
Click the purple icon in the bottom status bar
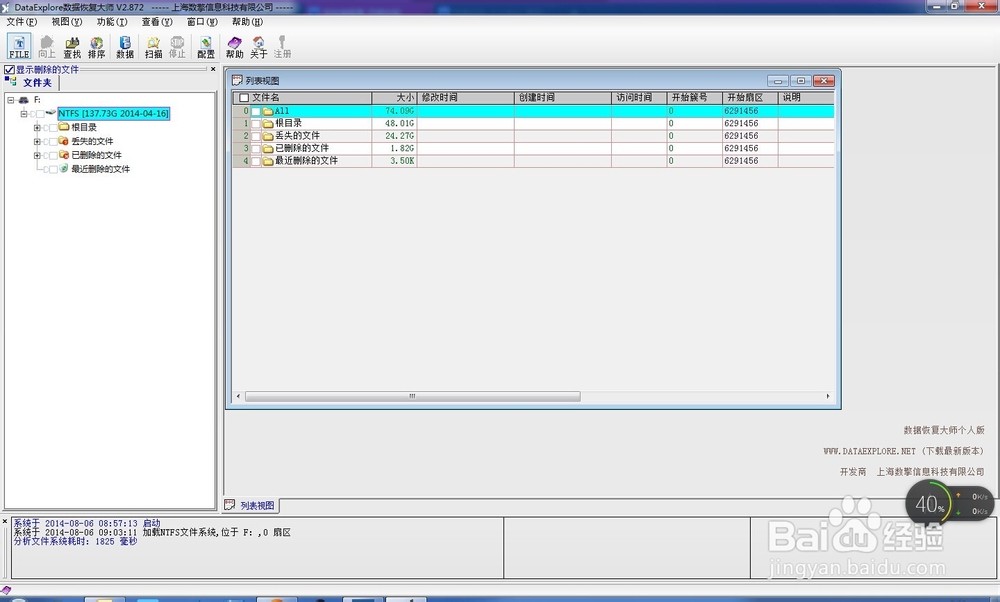click(x=6, y=591)
